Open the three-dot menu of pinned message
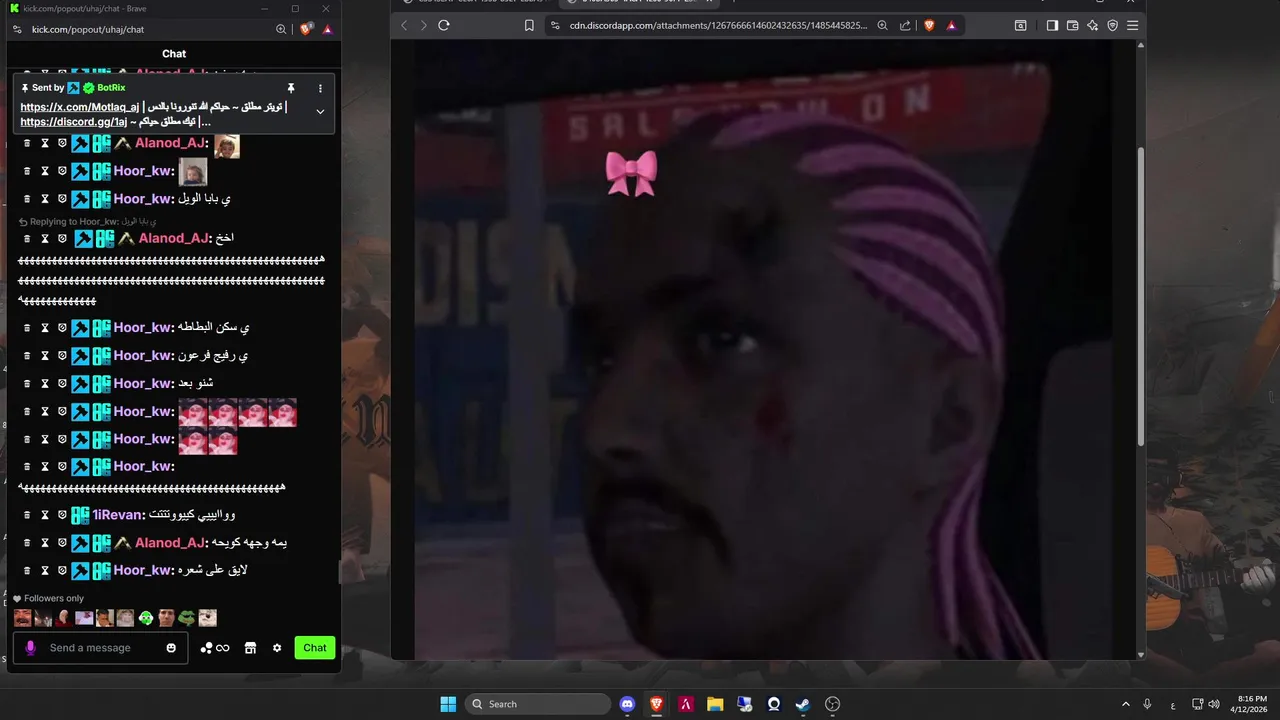This screenshot has height=720, width=1280. pyautogui.click(x=320, y=88)
